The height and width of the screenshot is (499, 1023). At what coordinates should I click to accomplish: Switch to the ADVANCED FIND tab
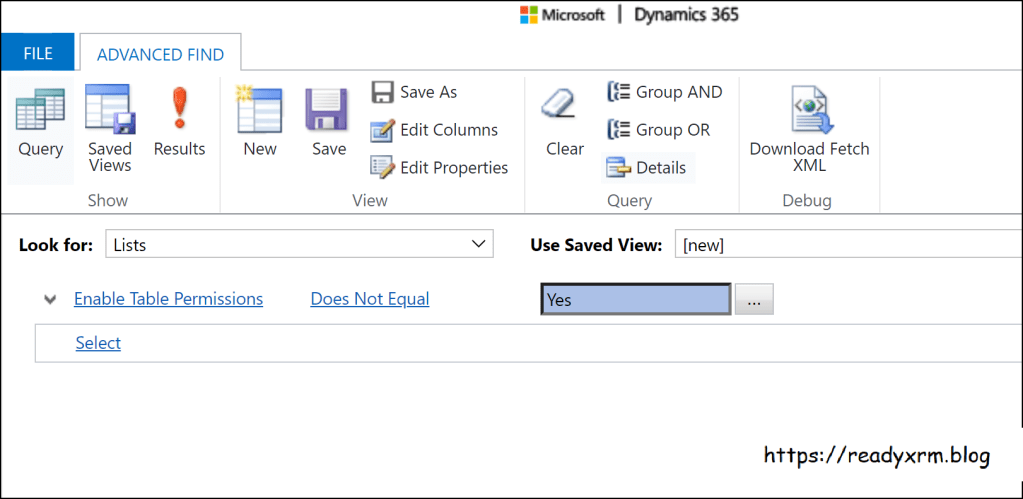pos(160,55)
